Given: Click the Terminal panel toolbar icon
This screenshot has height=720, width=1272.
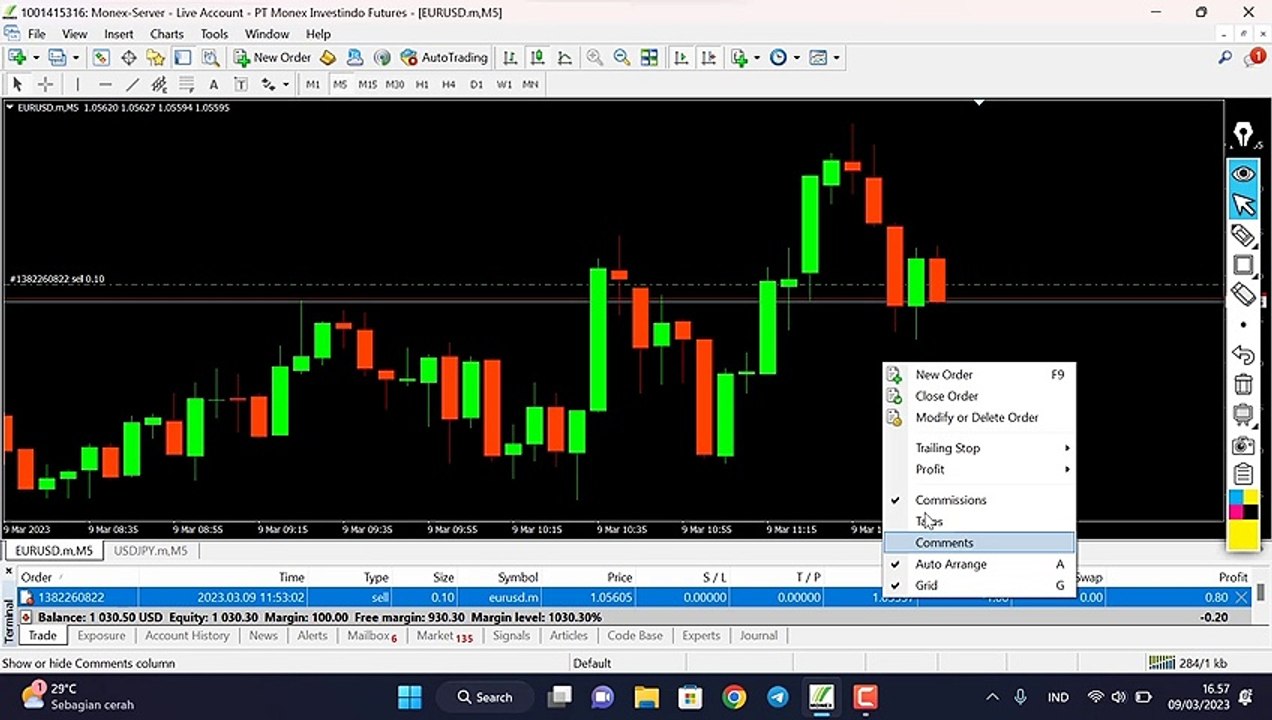Looking at the screenshot, I should [x=182, y=58].
